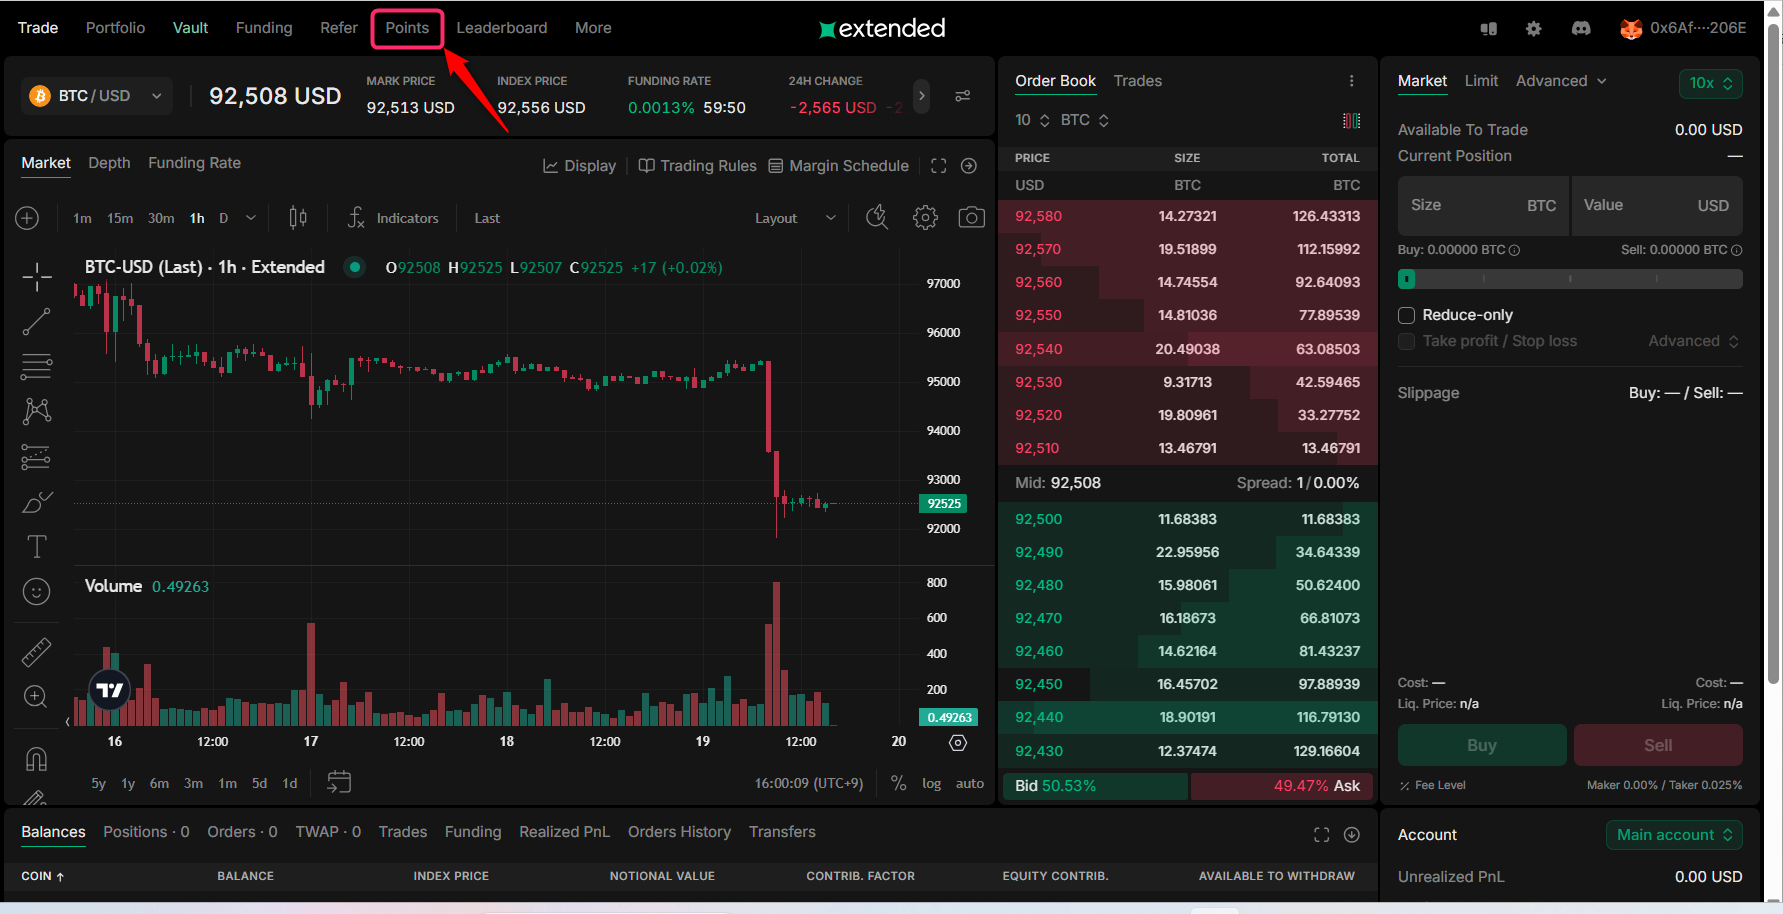Viewport: 1783px width, 914px height.
Task: Select the ruler measure tool
Action: (x=37, y=652)
